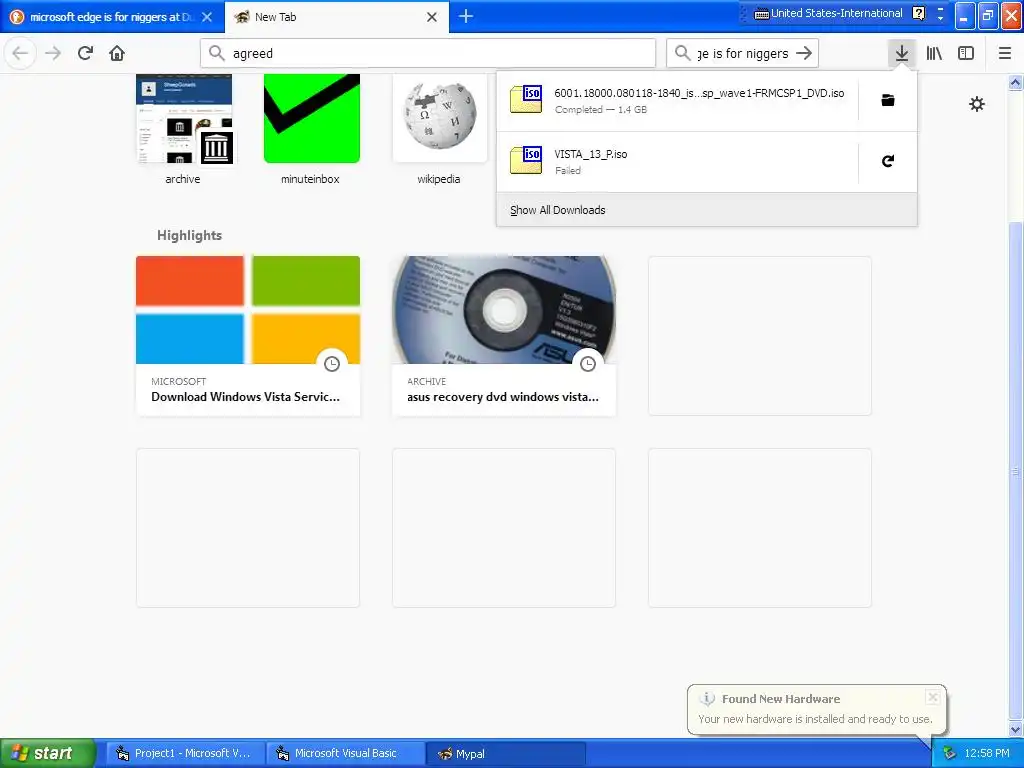Click the go arrow in the search box
Image resolution: width=1024 pixels, height=768 pixels.
pos(804,54)
